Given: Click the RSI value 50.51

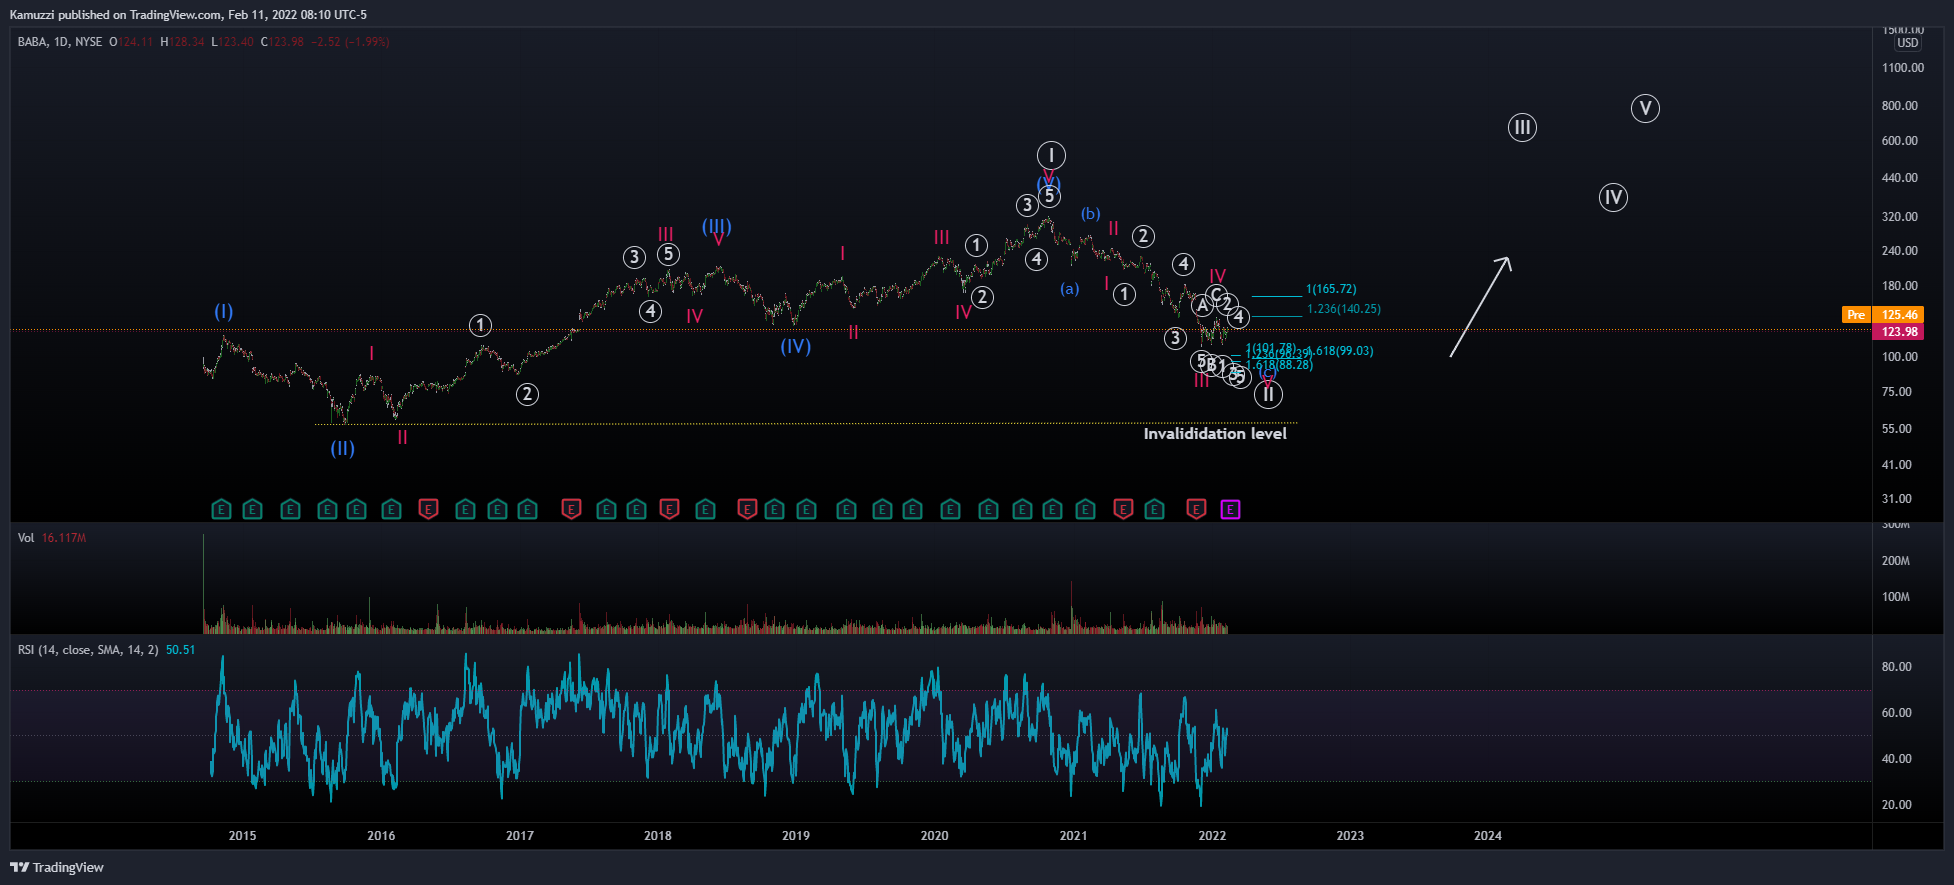Looking at the screenshot, I should (x=181, y=650).
